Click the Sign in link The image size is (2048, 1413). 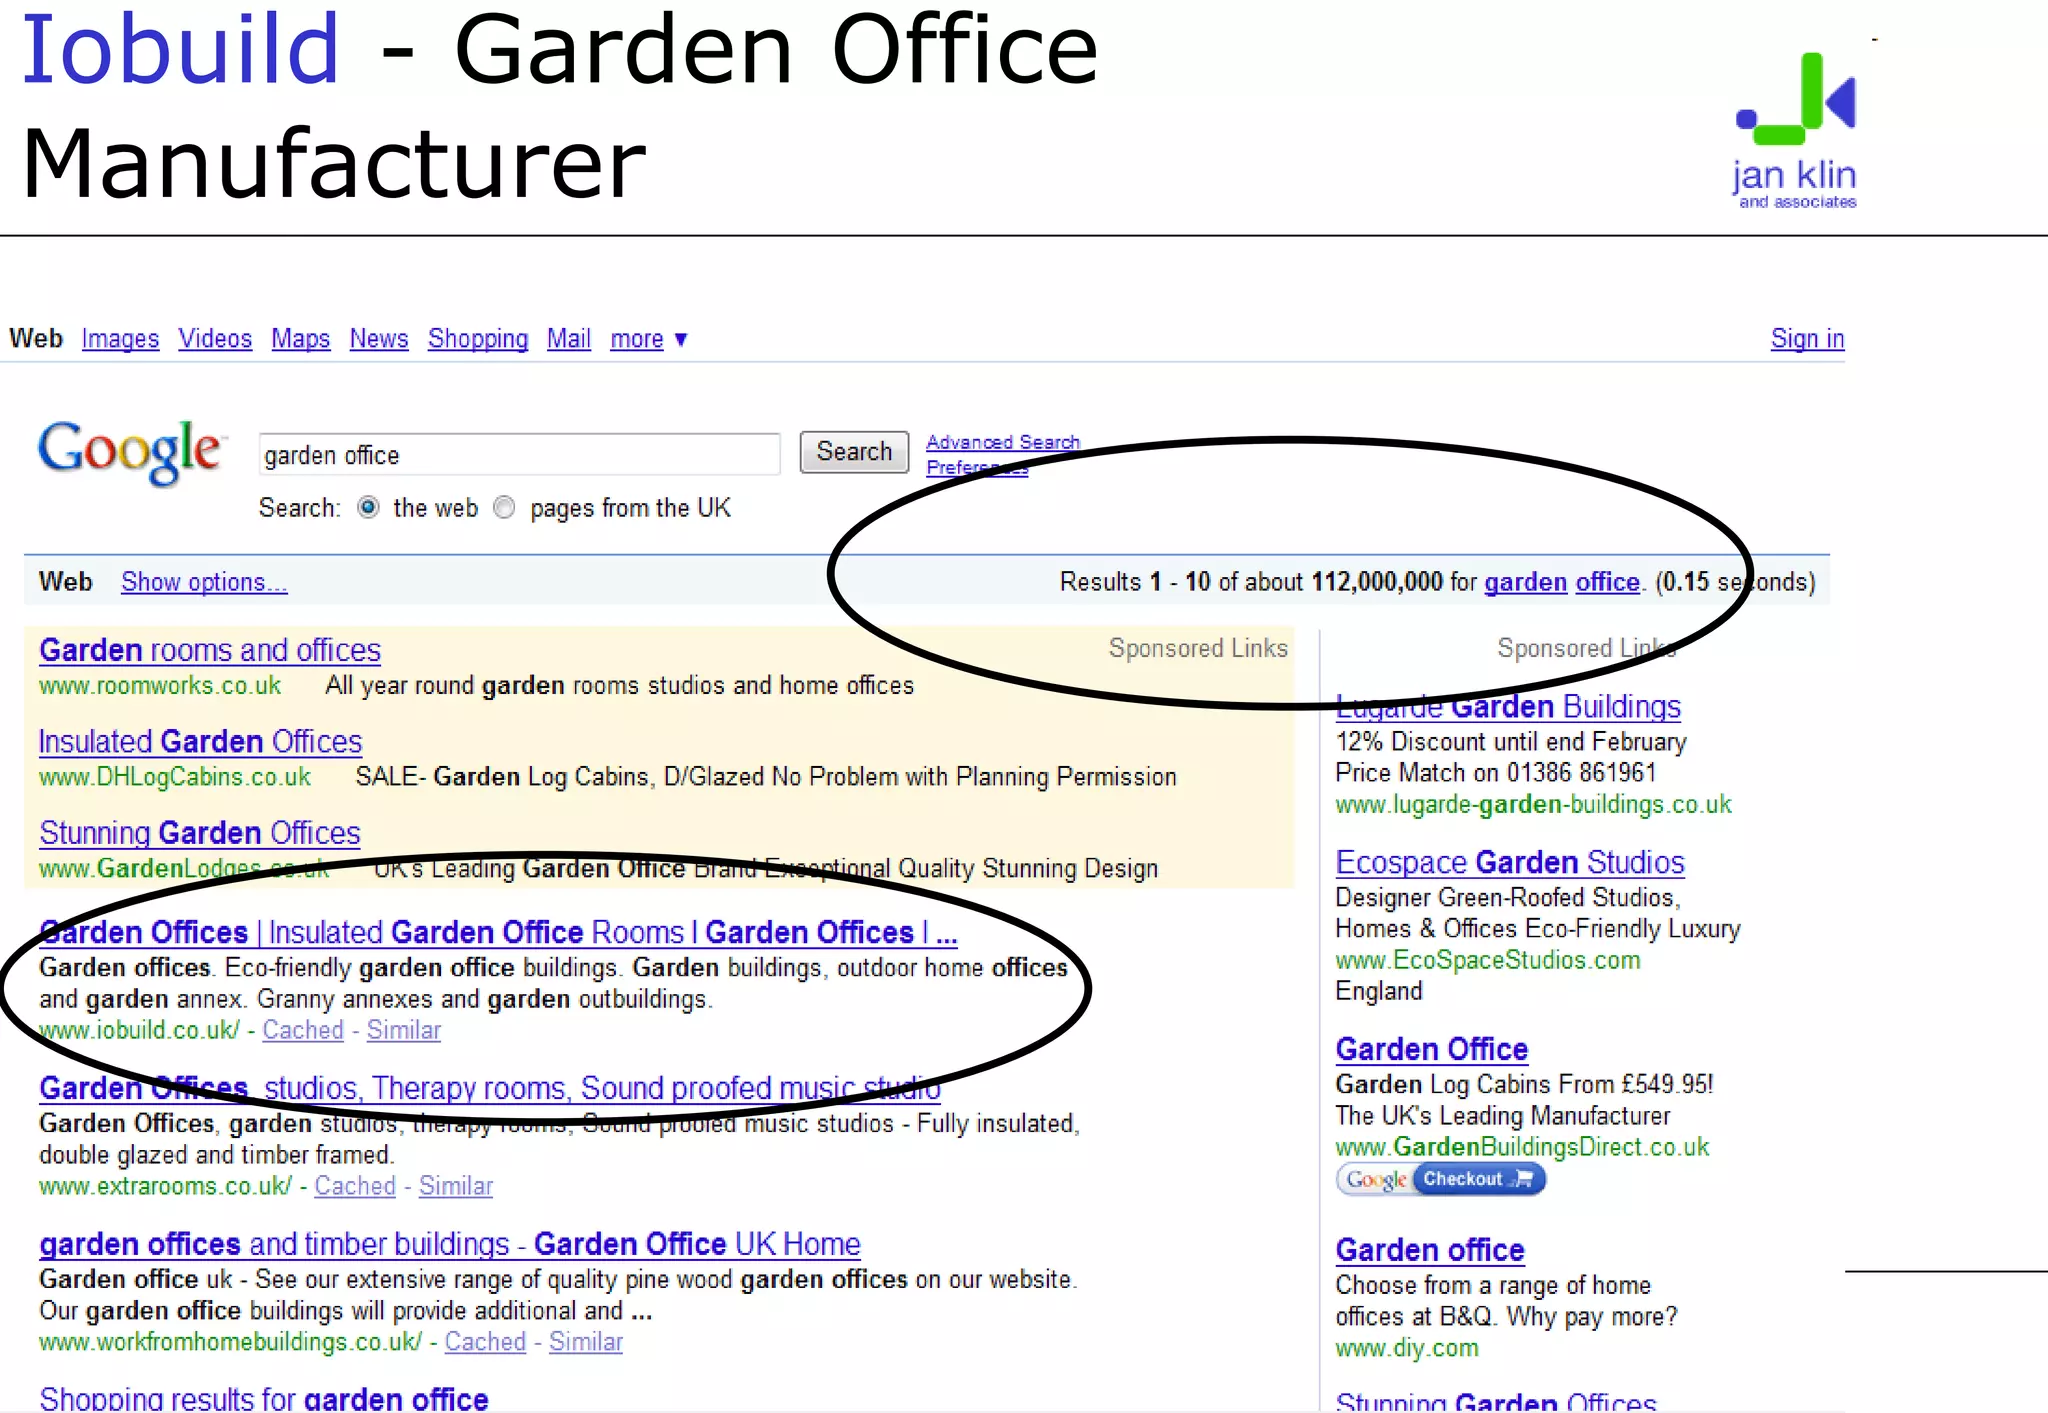coord(1807,339)
